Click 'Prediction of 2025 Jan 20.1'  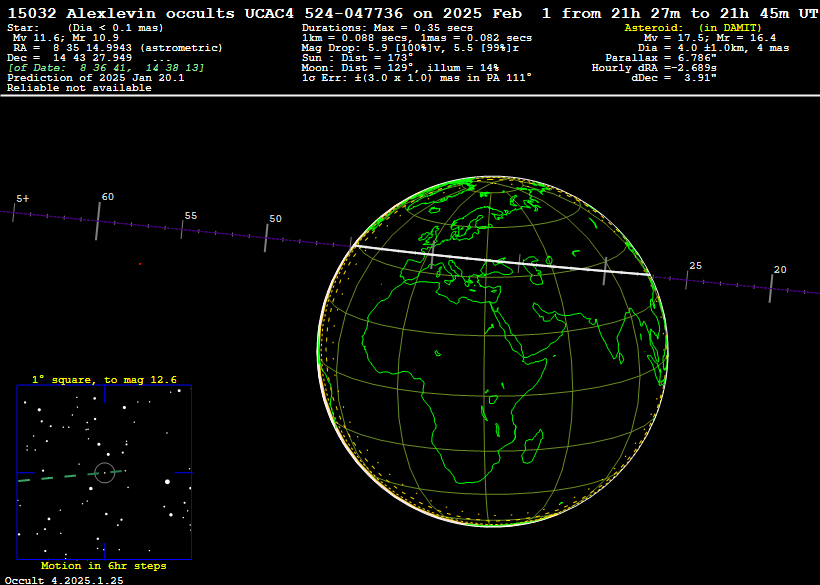coord(96,78)
